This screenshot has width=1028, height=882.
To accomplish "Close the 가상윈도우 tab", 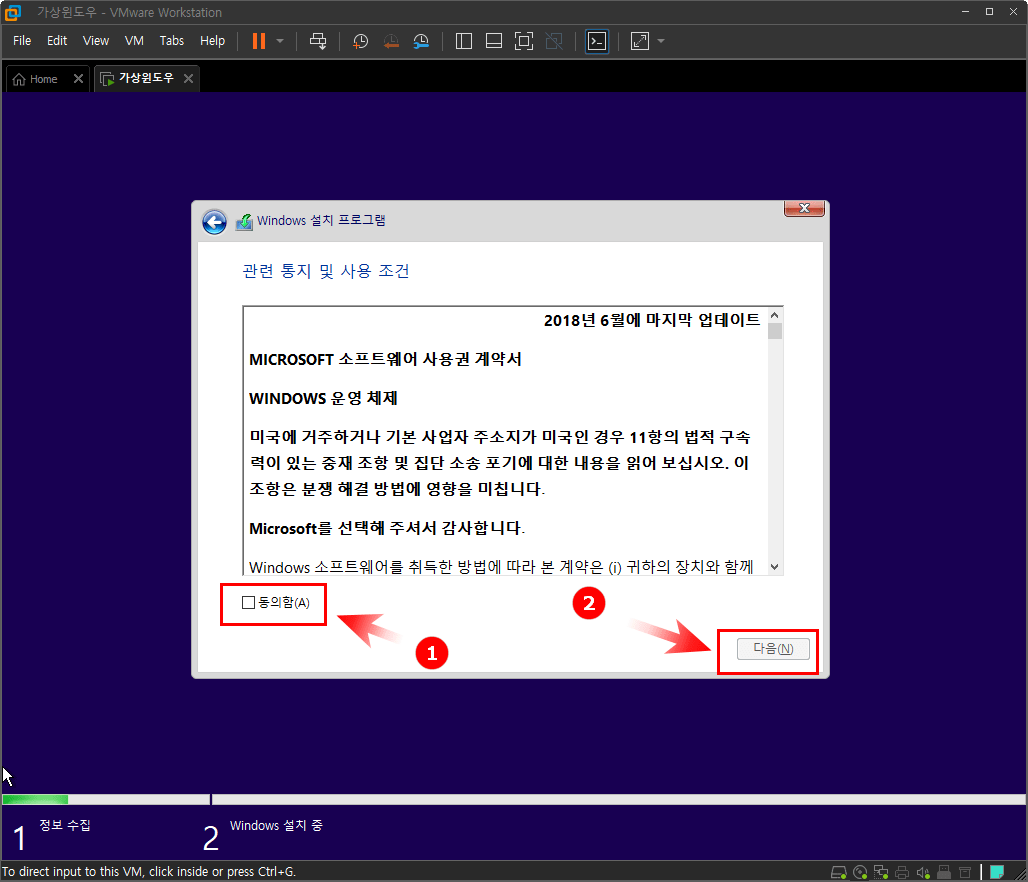I will (189, 79).
